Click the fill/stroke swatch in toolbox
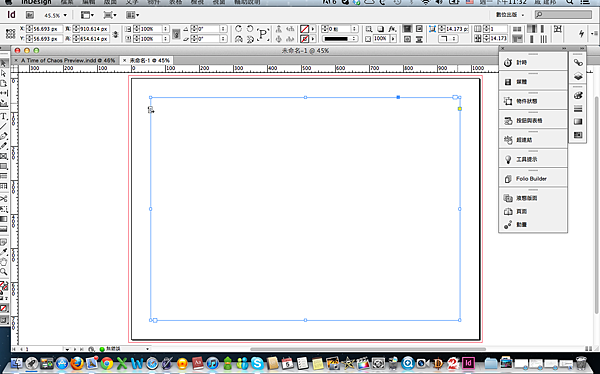The height and width of the screenshot is (374, 600). [3, 286]
